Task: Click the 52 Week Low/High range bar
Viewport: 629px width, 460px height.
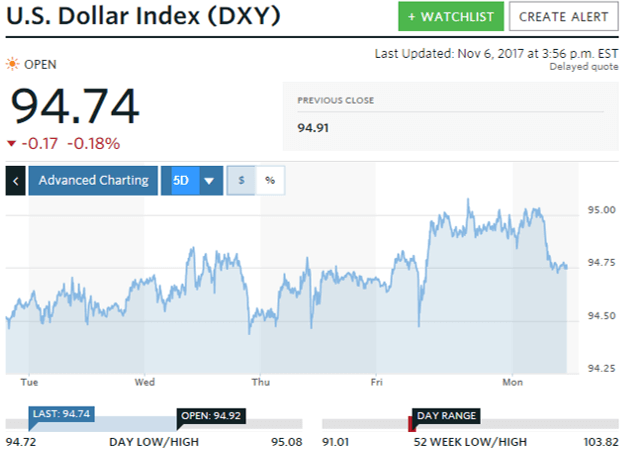Action: pos(470,425)
